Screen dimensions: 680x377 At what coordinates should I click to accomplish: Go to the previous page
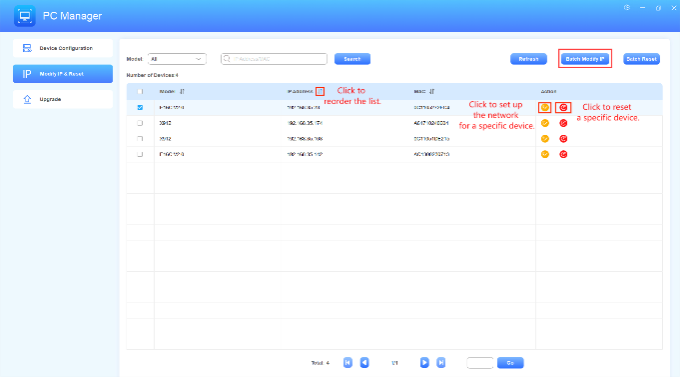[365, 363]
